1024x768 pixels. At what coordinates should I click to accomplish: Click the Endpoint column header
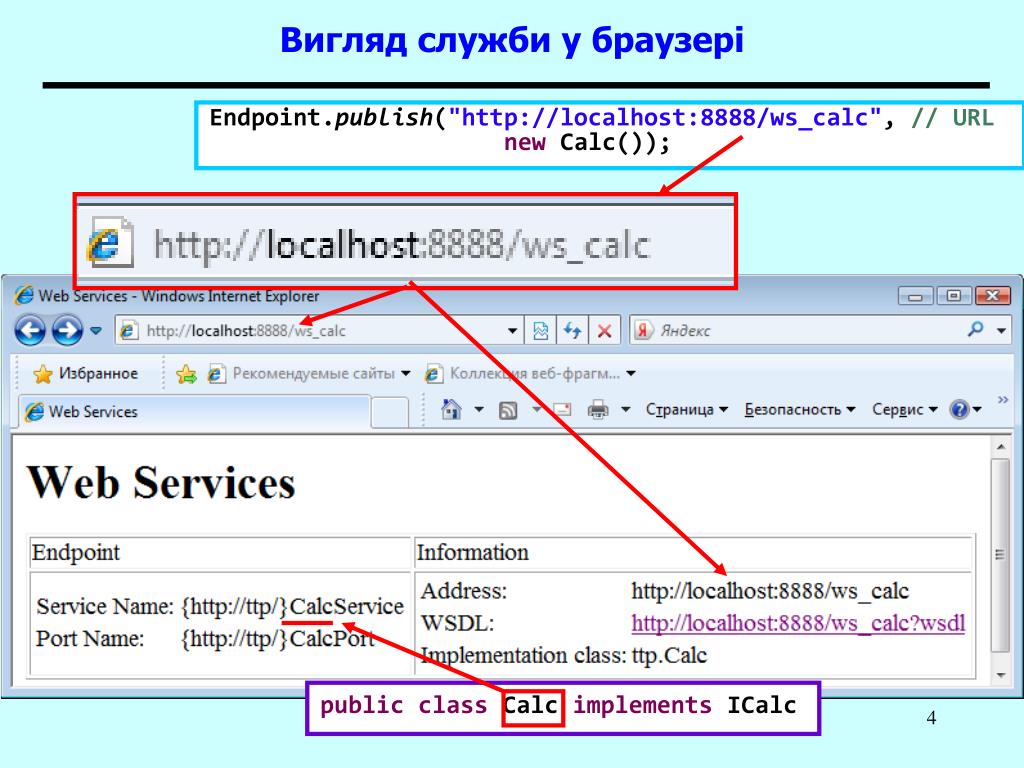pyautogui.click(x=76, y=552)
